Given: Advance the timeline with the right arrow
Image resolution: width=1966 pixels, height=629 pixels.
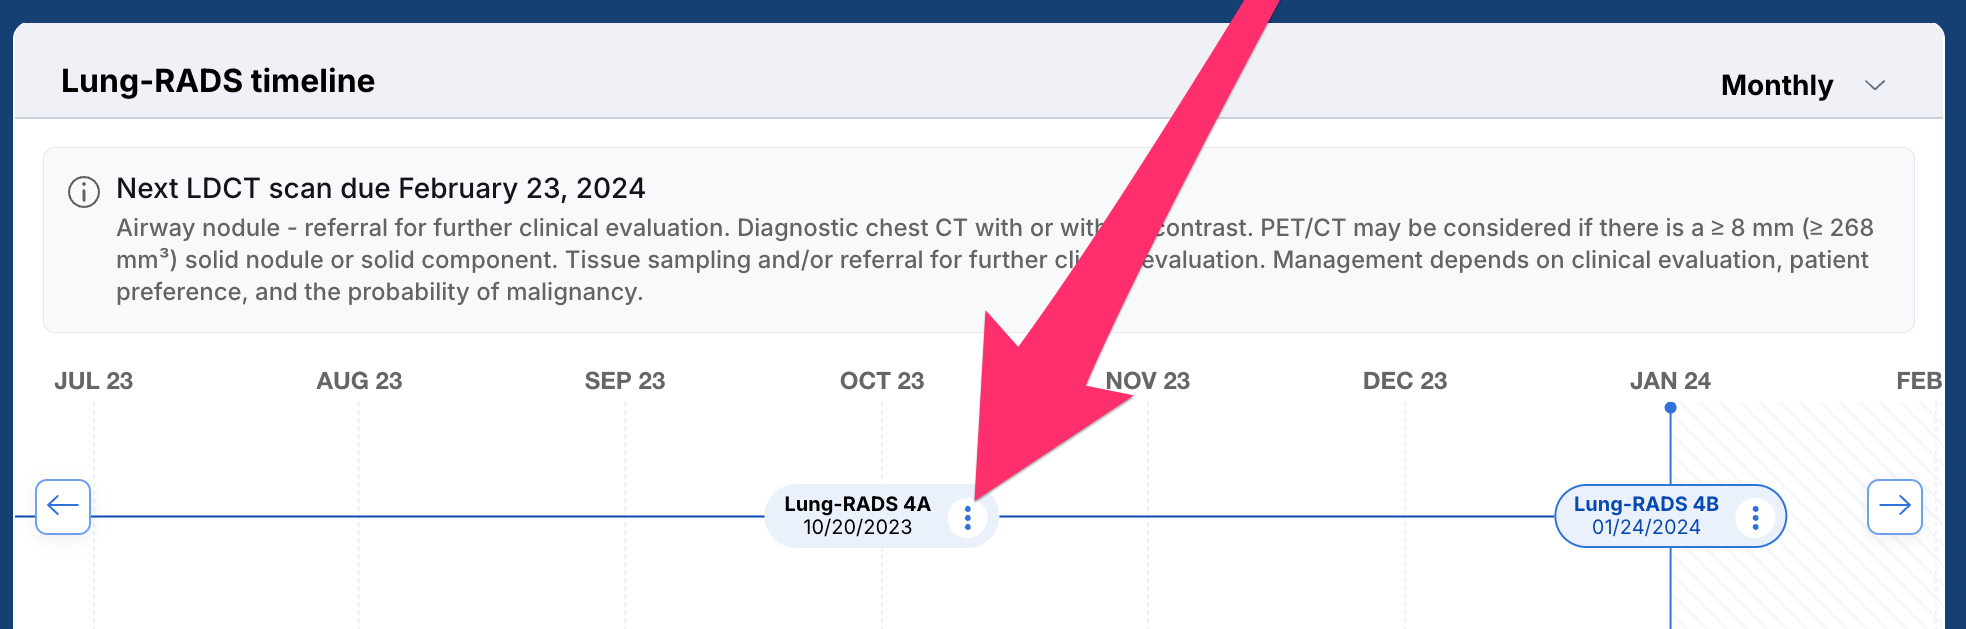Looking at the screenshot, I should point(1895,506).
